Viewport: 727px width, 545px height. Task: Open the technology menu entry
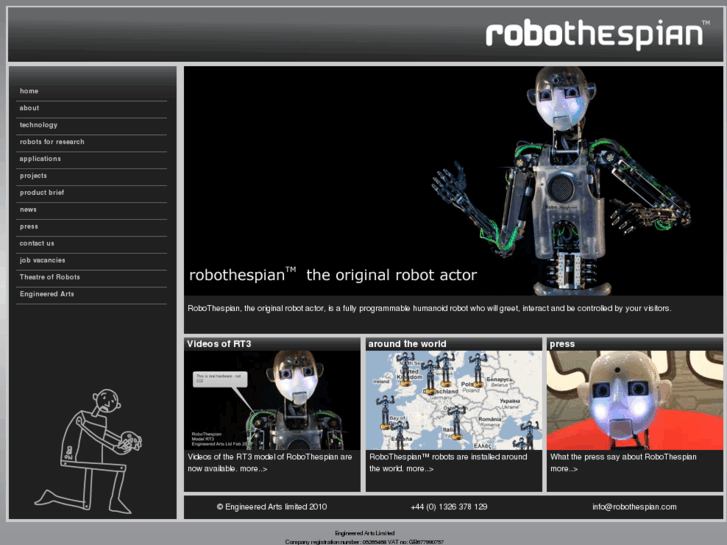[x=38, y=125]
